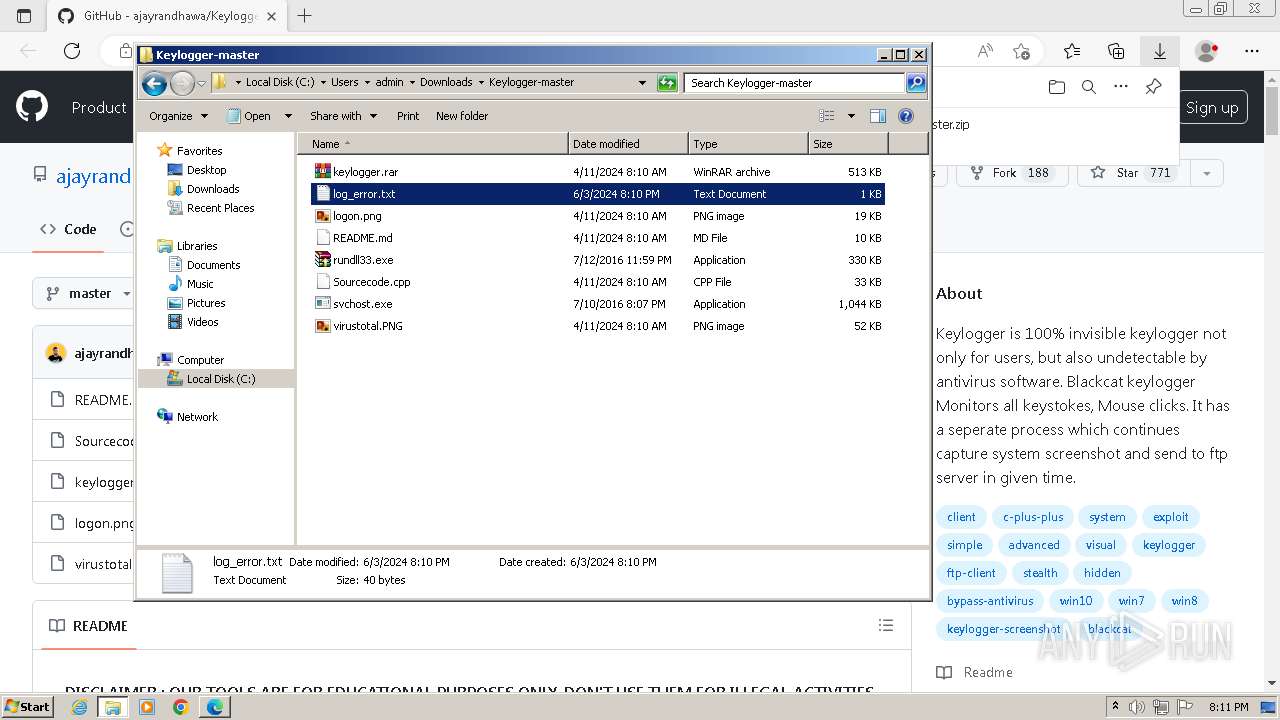Click the Readme link in About sidebar
The width and height of the screenshot is (1280, 720).
pos(975,672)
